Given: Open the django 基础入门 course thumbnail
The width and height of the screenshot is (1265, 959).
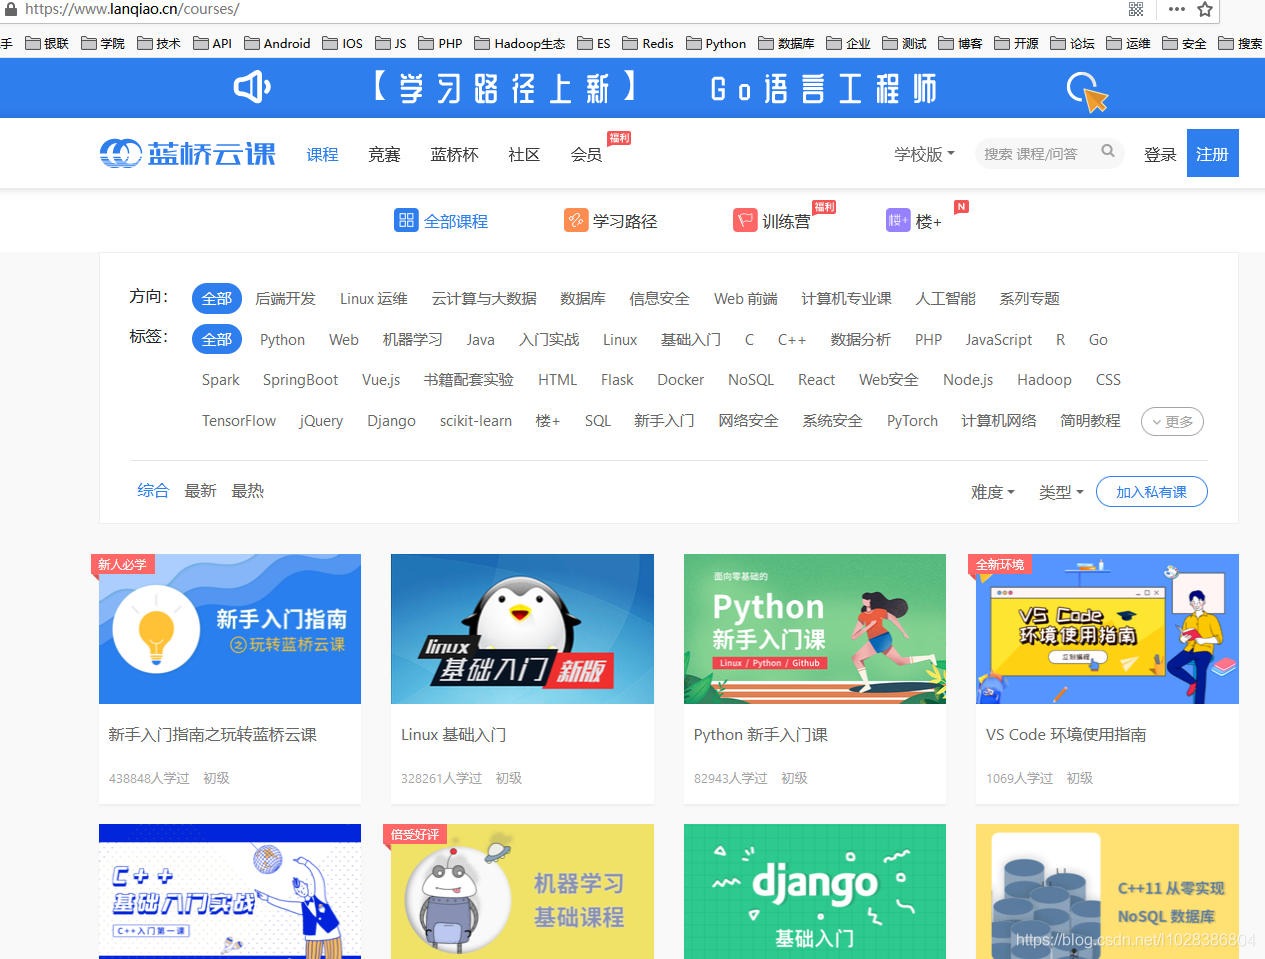Looking at the screenshot, I should pos(815,891).
